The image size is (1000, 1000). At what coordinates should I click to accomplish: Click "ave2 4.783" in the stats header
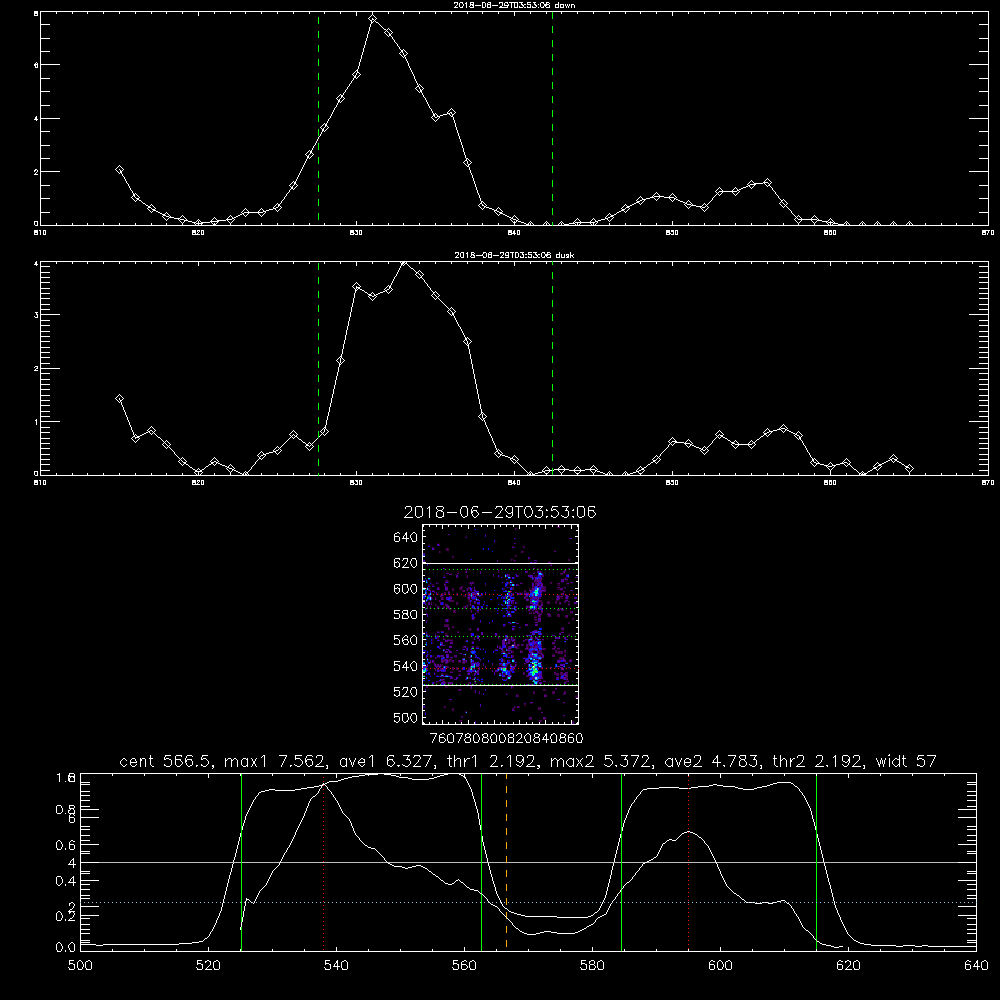tap(712, 761)
